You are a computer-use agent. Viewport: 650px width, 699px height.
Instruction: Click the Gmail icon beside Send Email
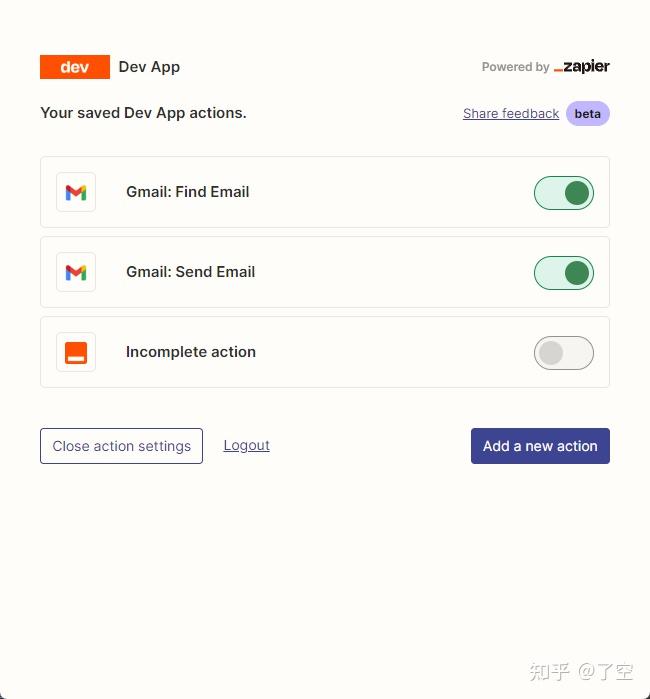76,272
